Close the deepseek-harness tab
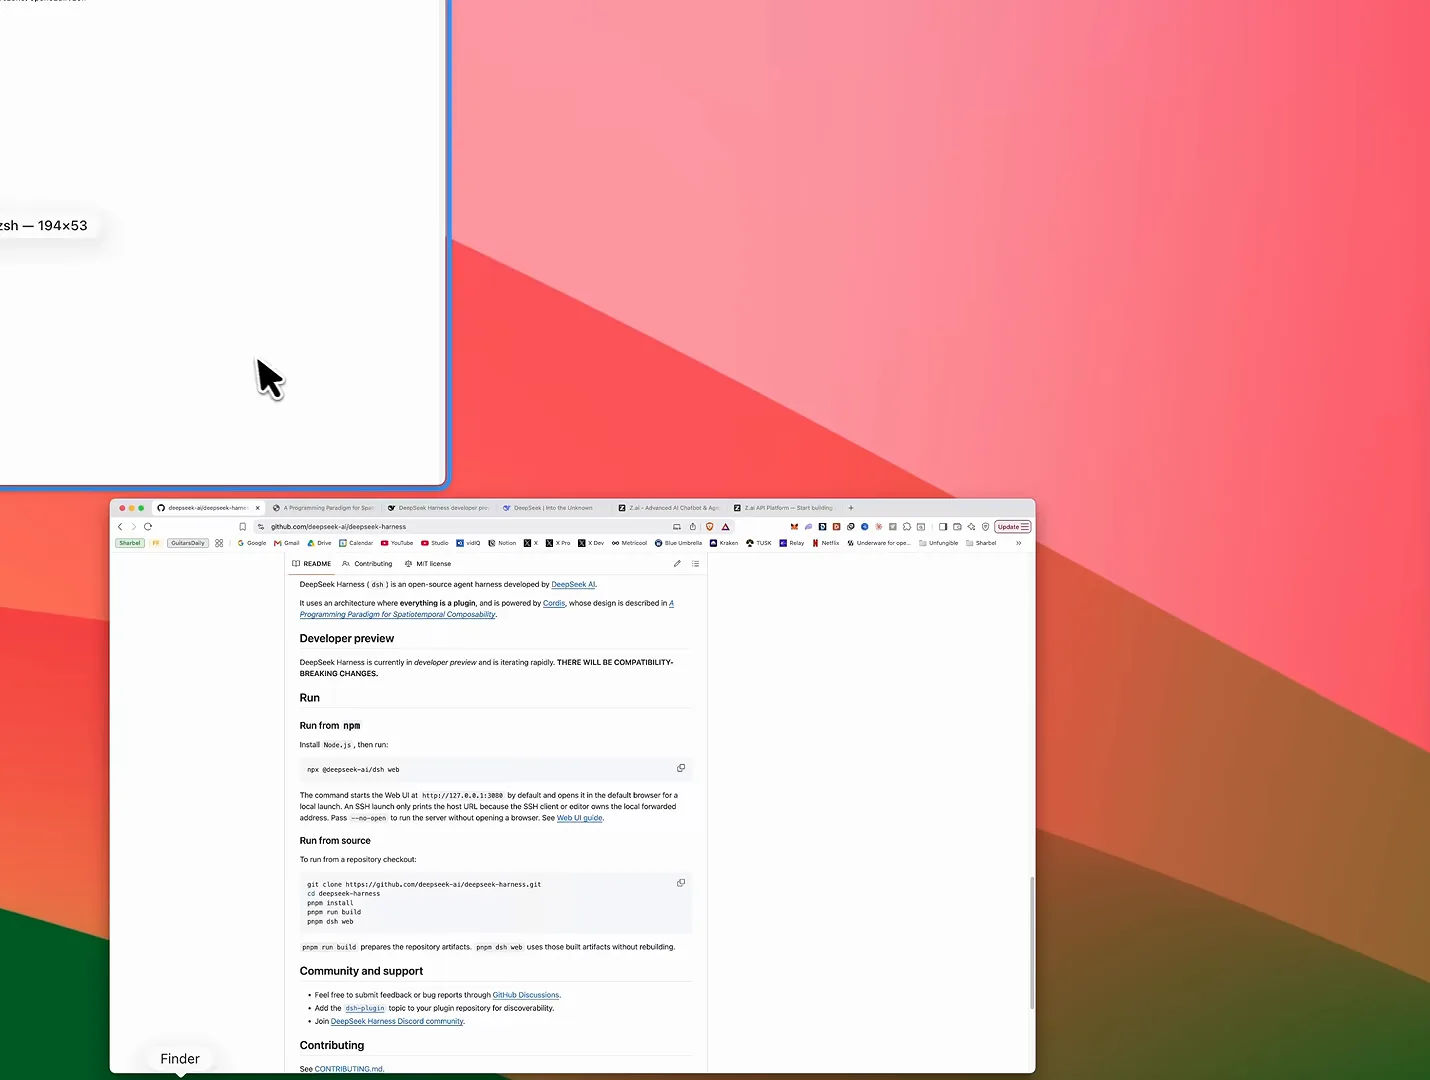Viewport: 1430px width, 1080px height. coord(258,508)
